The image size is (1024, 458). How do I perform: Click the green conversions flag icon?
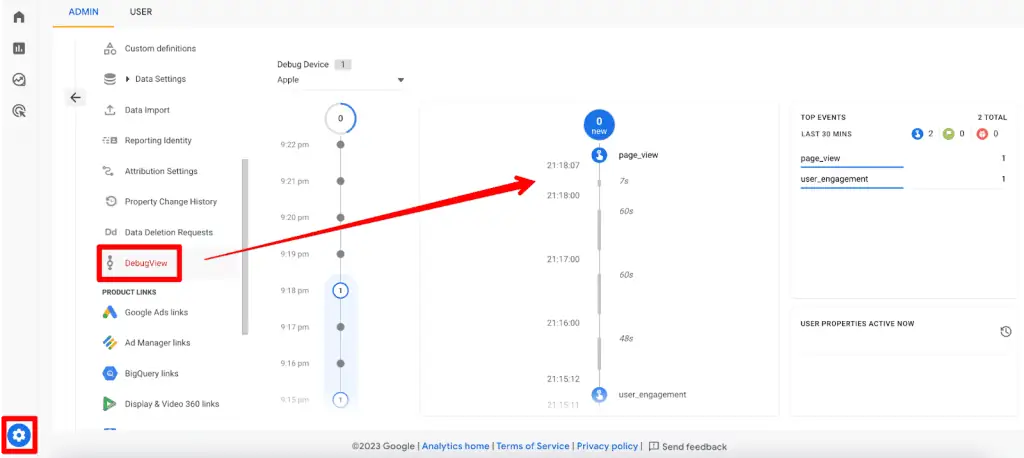coord(949,134)
